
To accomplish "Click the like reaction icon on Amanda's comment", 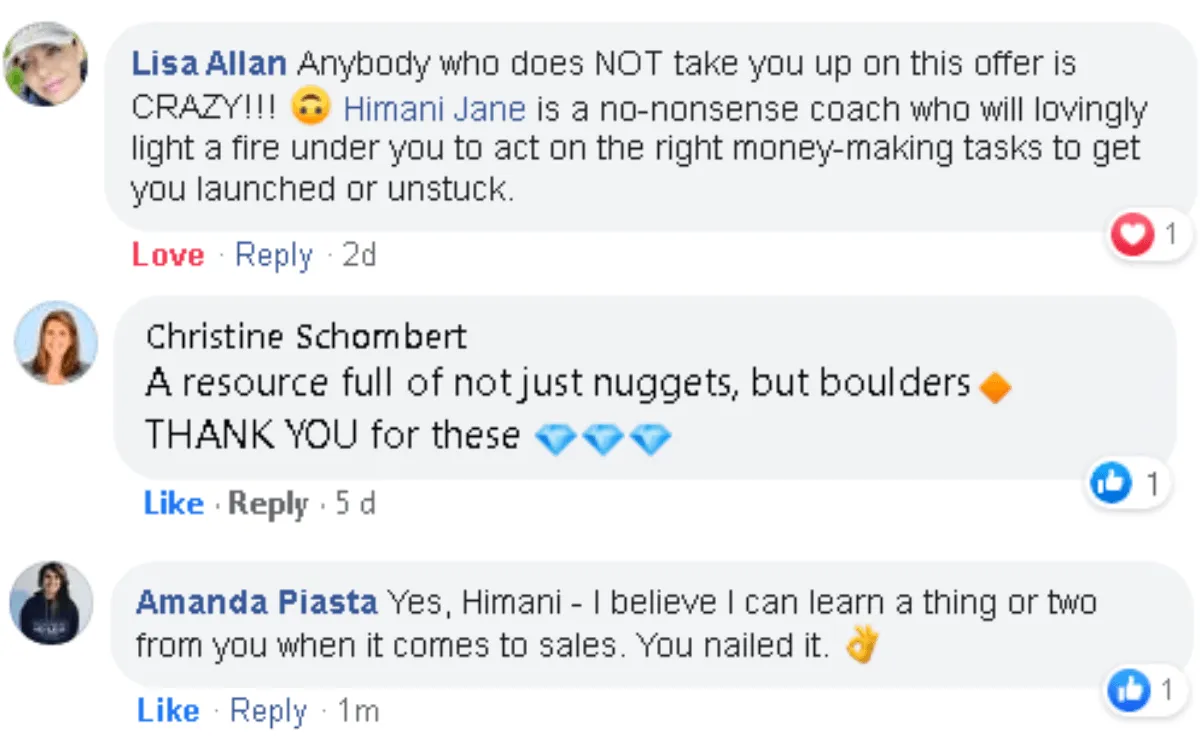I will [1130, 689].
